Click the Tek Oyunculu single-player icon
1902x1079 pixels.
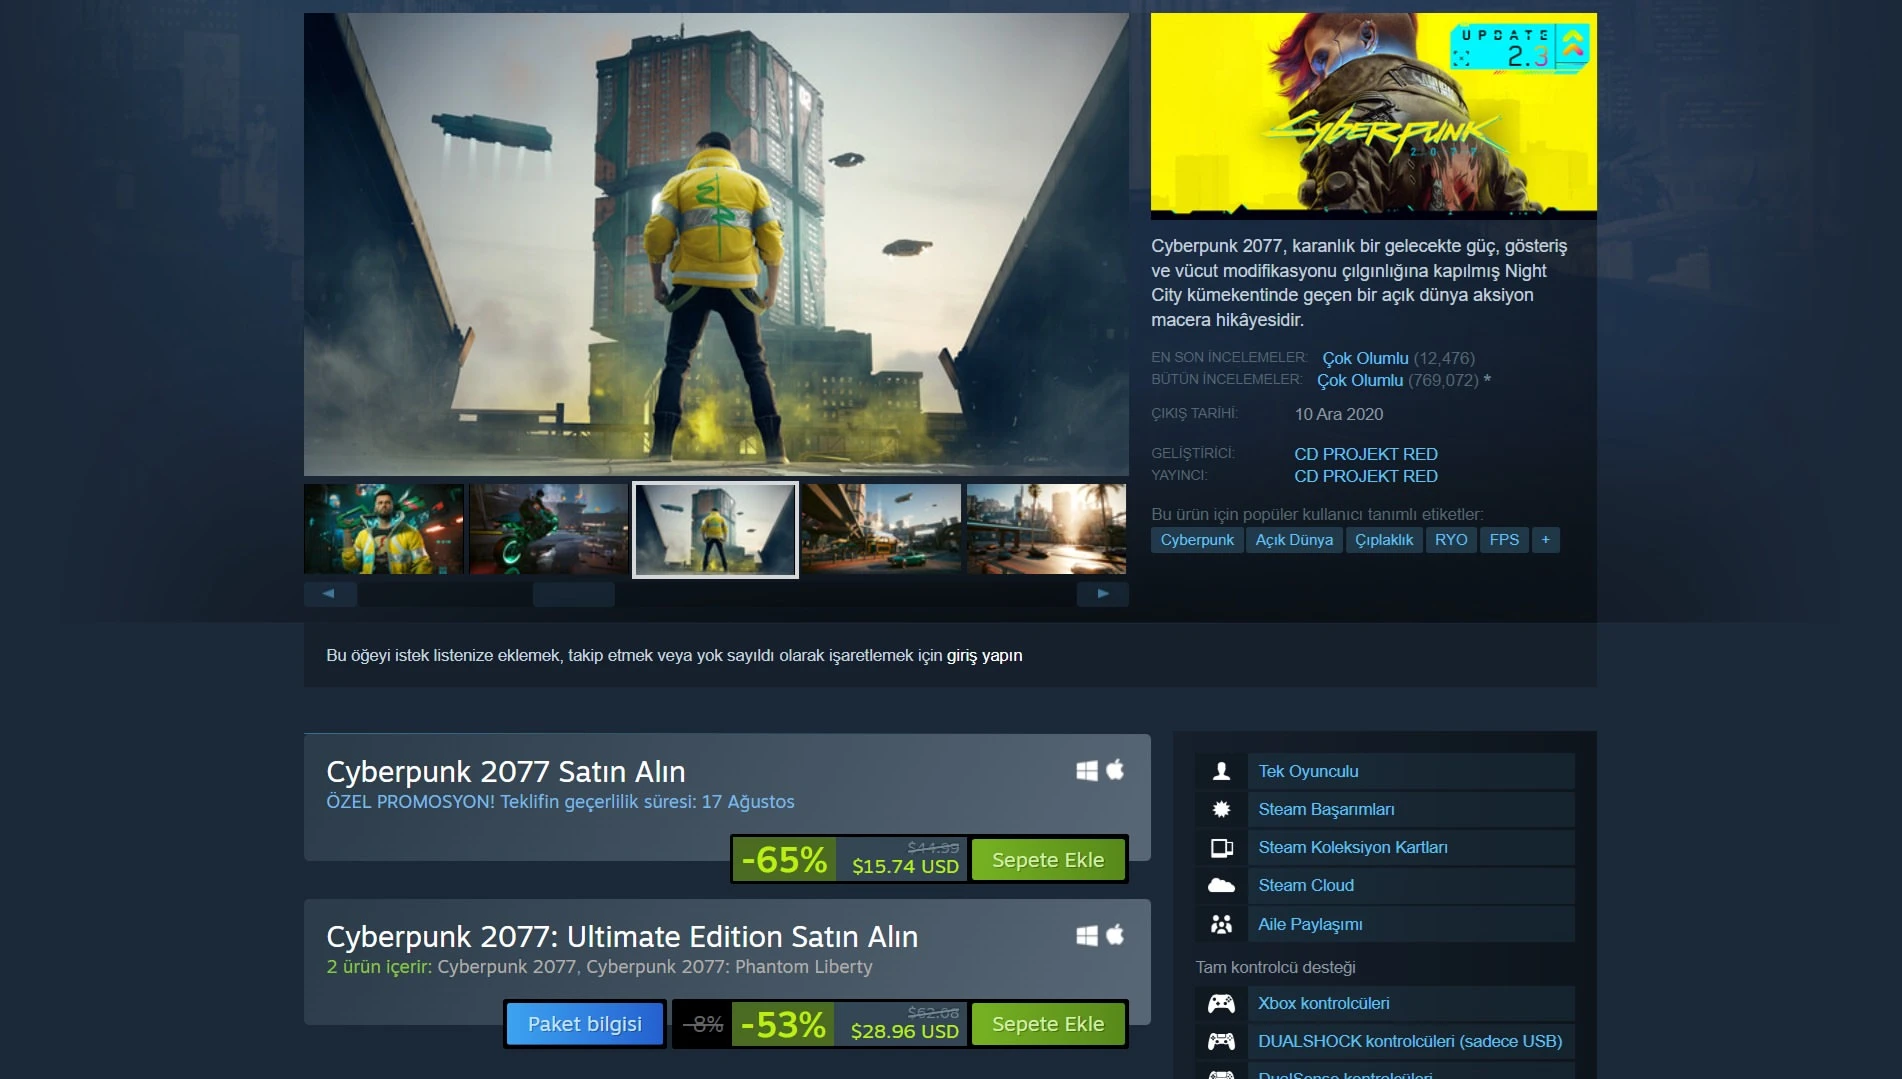[1221, 771]
